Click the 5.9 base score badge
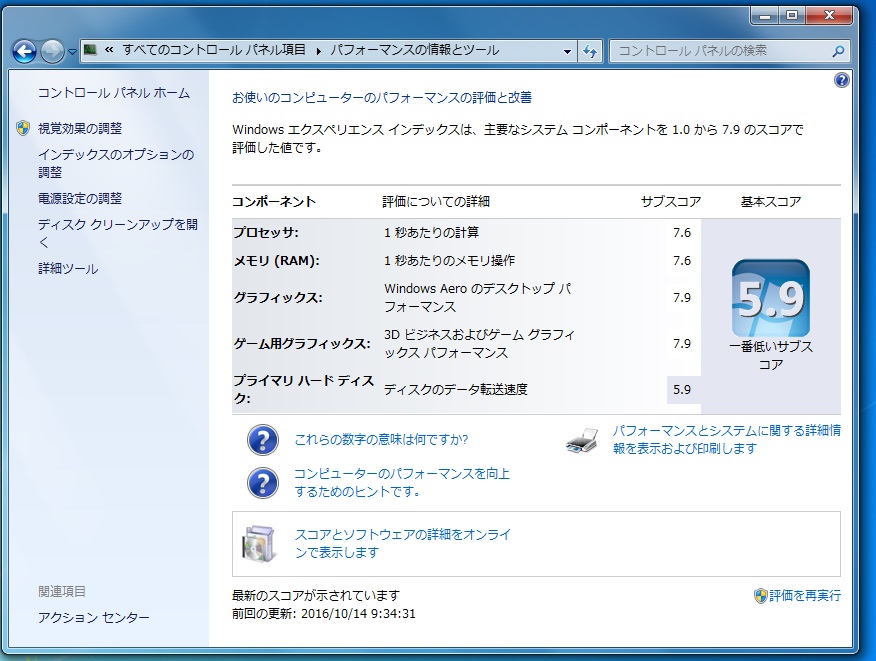Image resolution: width=876 pixels, height=661 pixels. tap(770, 298)
